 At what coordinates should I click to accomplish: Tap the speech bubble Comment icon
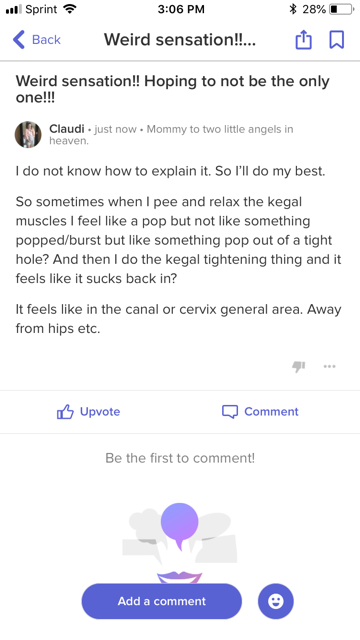[x=230, y=412]
